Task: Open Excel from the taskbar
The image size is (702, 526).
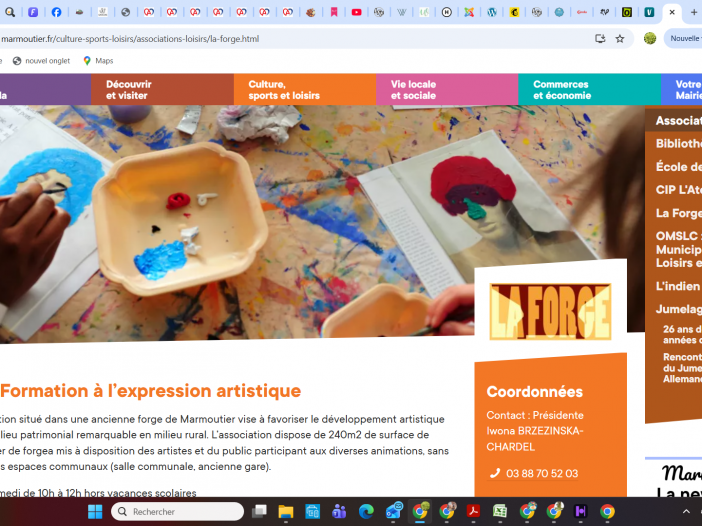Action: coord(500,511)
